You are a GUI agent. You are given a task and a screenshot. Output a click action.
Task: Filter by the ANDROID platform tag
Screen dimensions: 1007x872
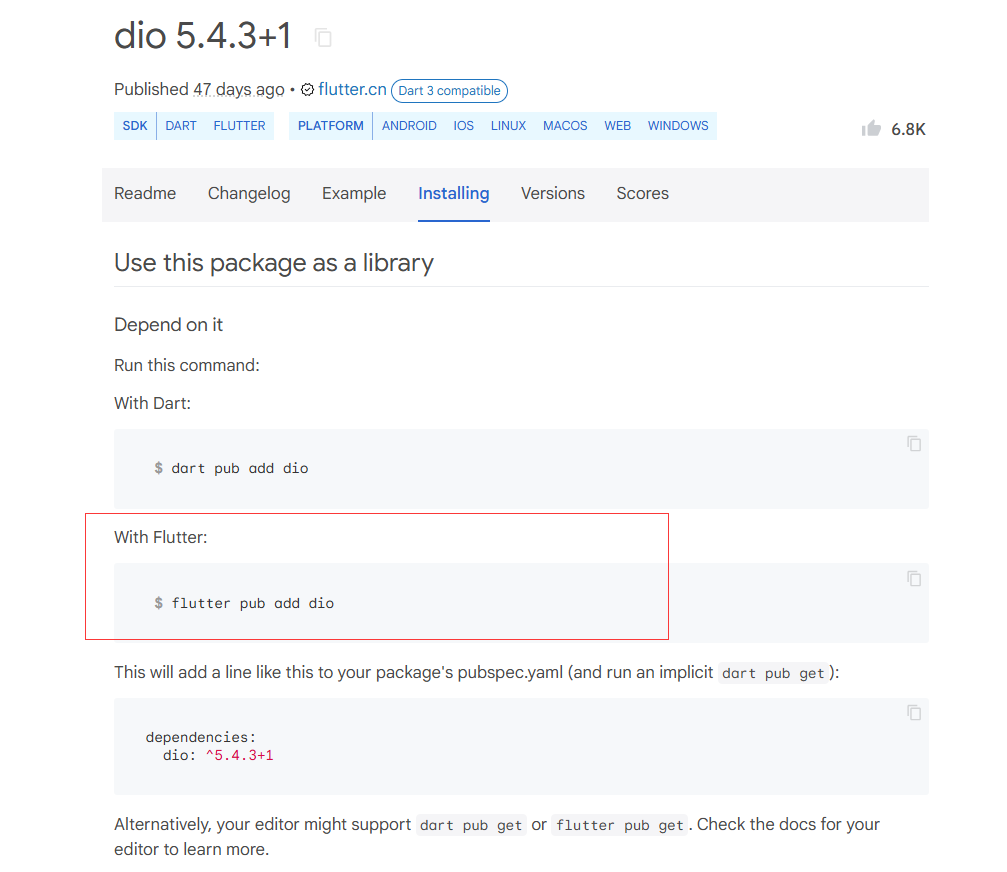tap(409, 126)
